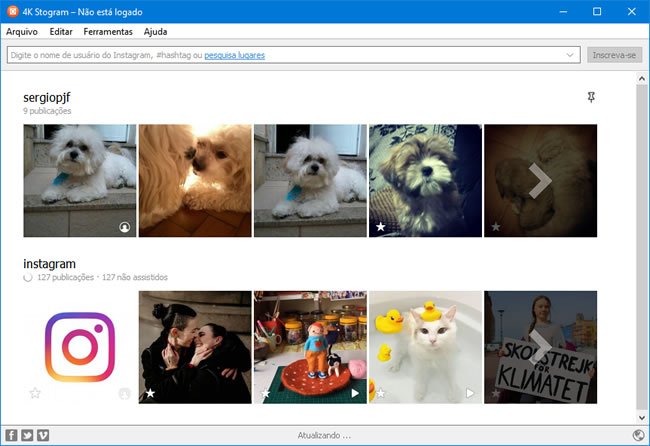Click the loading spinner beside instagram posts
Viewport: 650px width, 446px height.
[28, 277]
